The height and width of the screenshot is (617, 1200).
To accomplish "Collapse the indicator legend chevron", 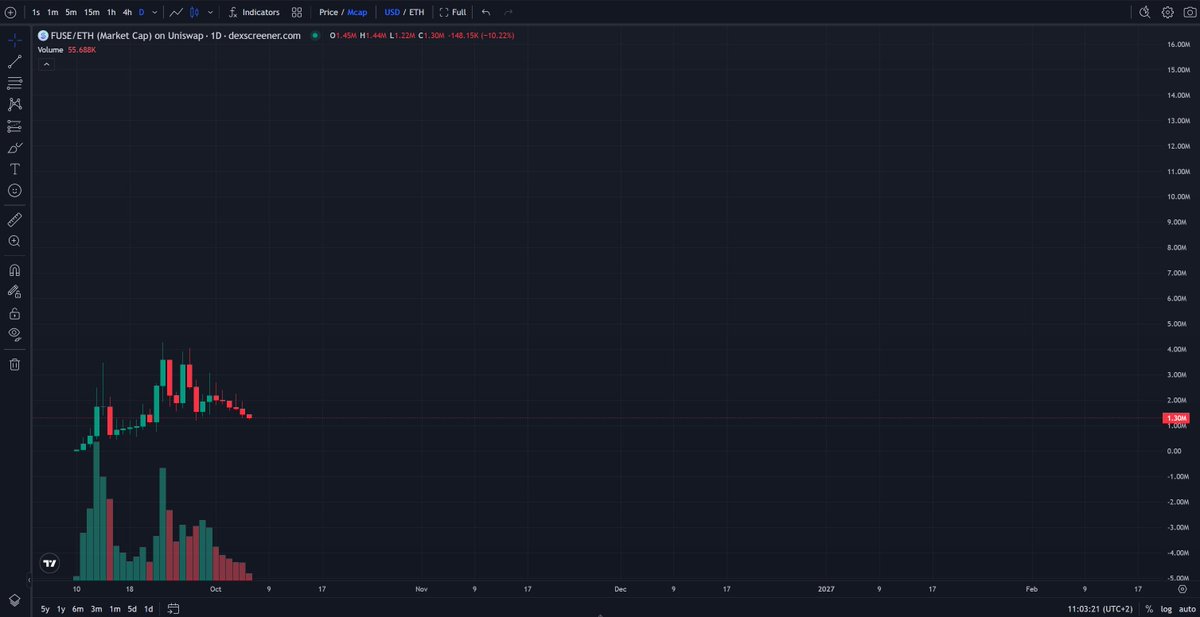I will pyautogui.click(x=45, y=63).
